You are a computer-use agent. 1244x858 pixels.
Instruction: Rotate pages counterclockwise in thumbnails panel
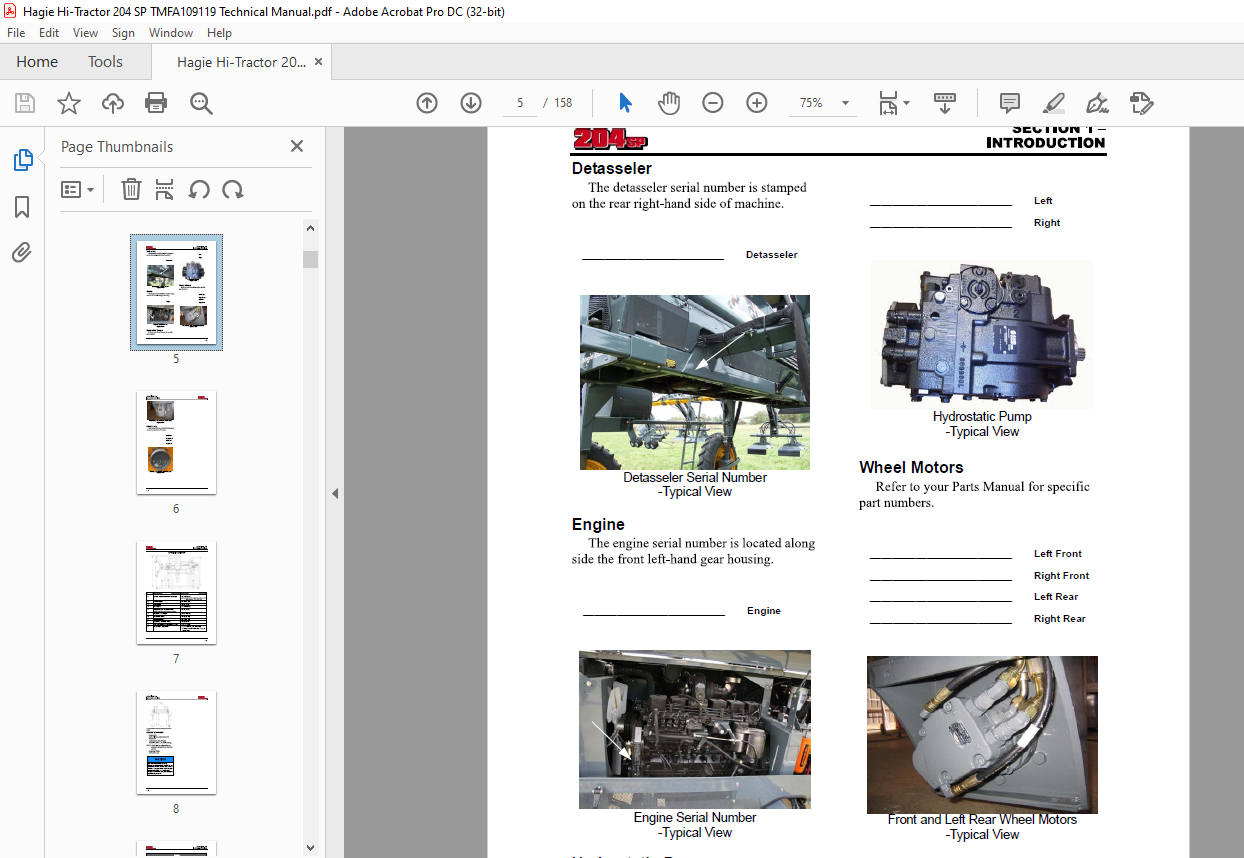(199, 189)
